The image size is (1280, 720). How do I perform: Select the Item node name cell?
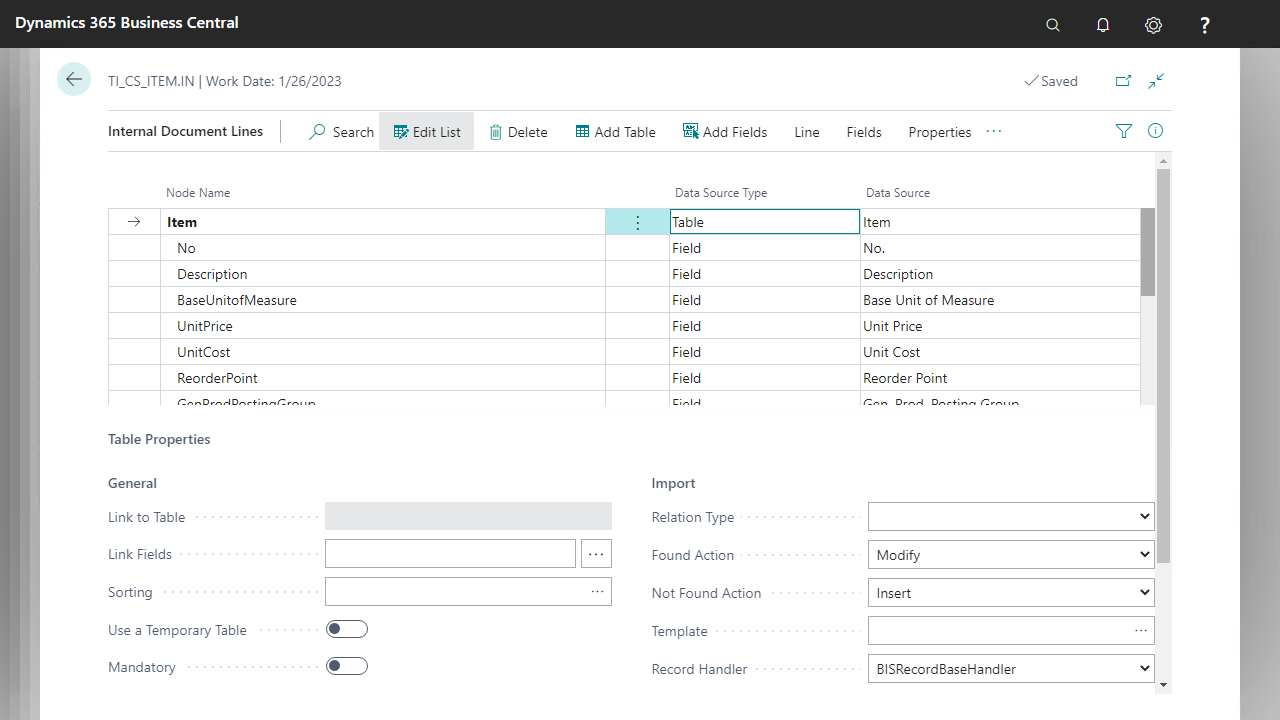383,222
